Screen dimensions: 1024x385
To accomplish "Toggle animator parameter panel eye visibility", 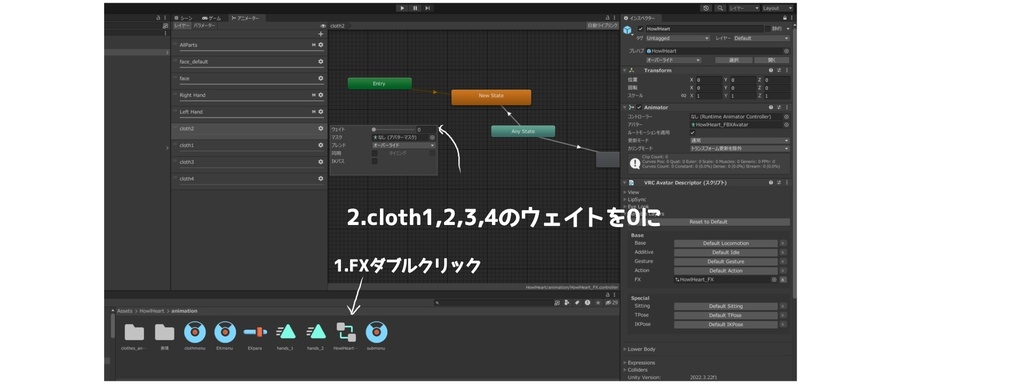I will coord(323,25).
